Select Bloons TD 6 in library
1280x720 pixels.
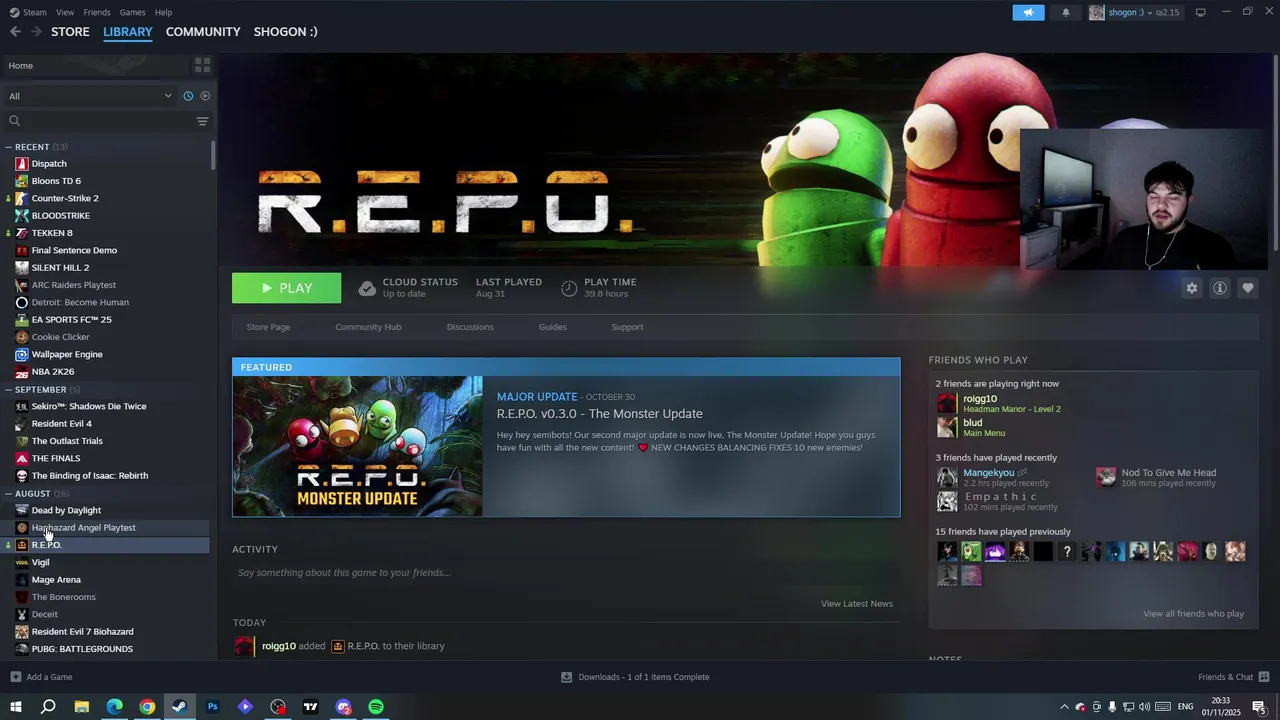[56, 181]
